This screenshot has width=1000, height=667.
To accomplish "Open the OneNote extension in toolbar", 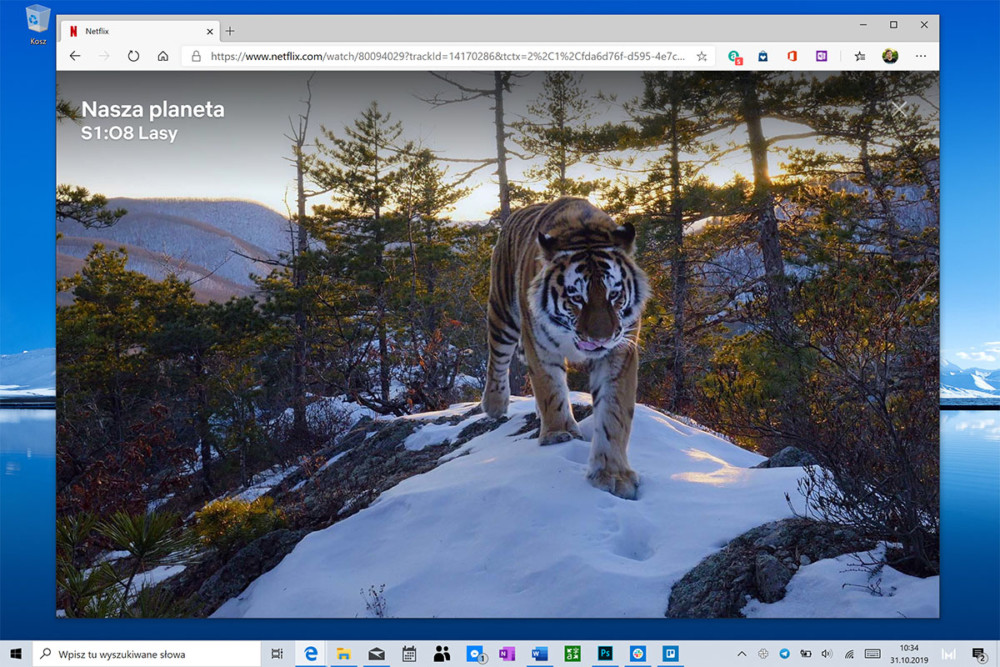I will pyautogui.click(x=821, y=57).
